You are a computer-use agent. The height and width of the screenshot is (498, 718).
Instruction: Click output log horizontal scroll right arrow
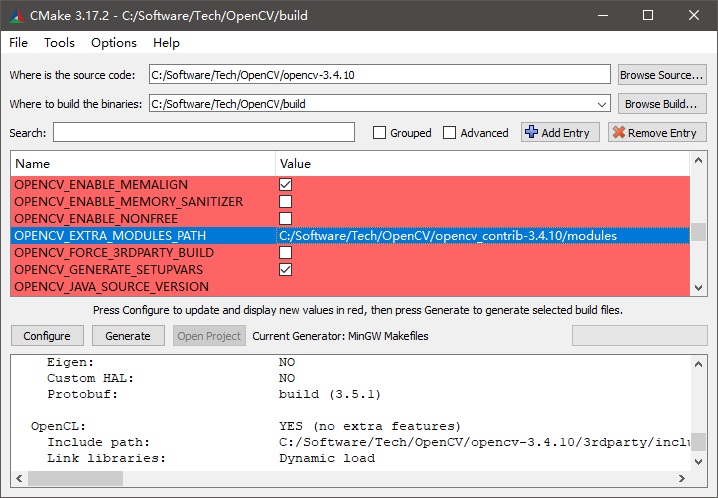tap(682, 478)
